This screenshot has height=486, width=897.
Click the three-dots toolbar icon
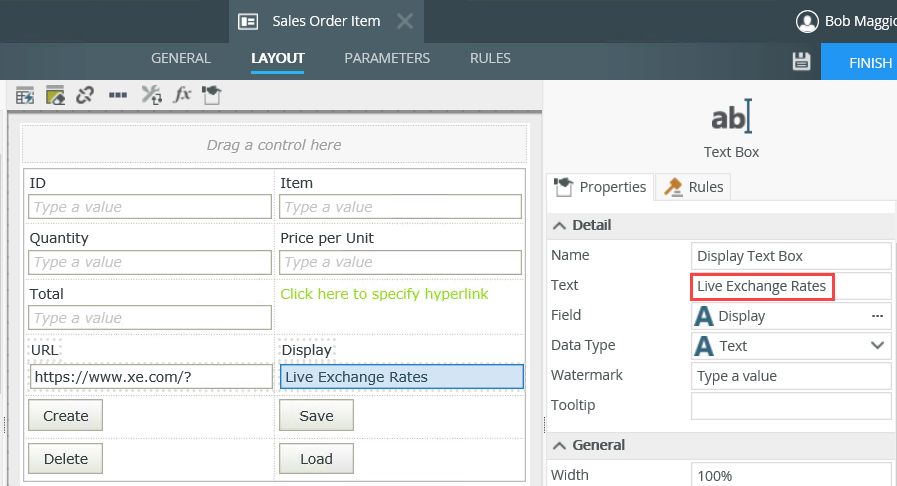[118, 95]
